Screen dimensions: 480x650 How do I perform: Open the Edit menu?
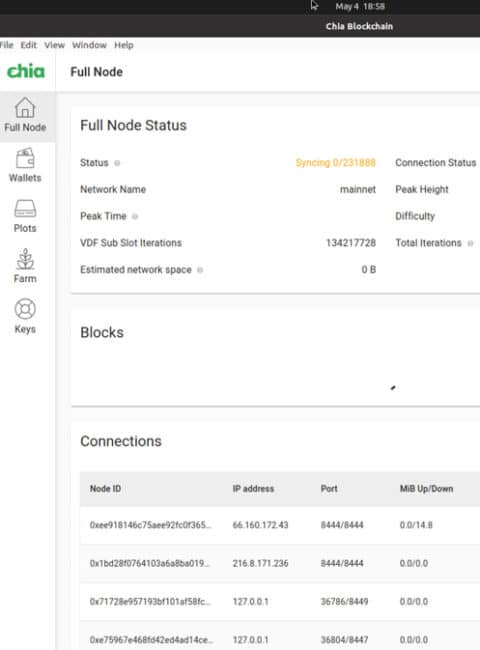coord(29,45)
